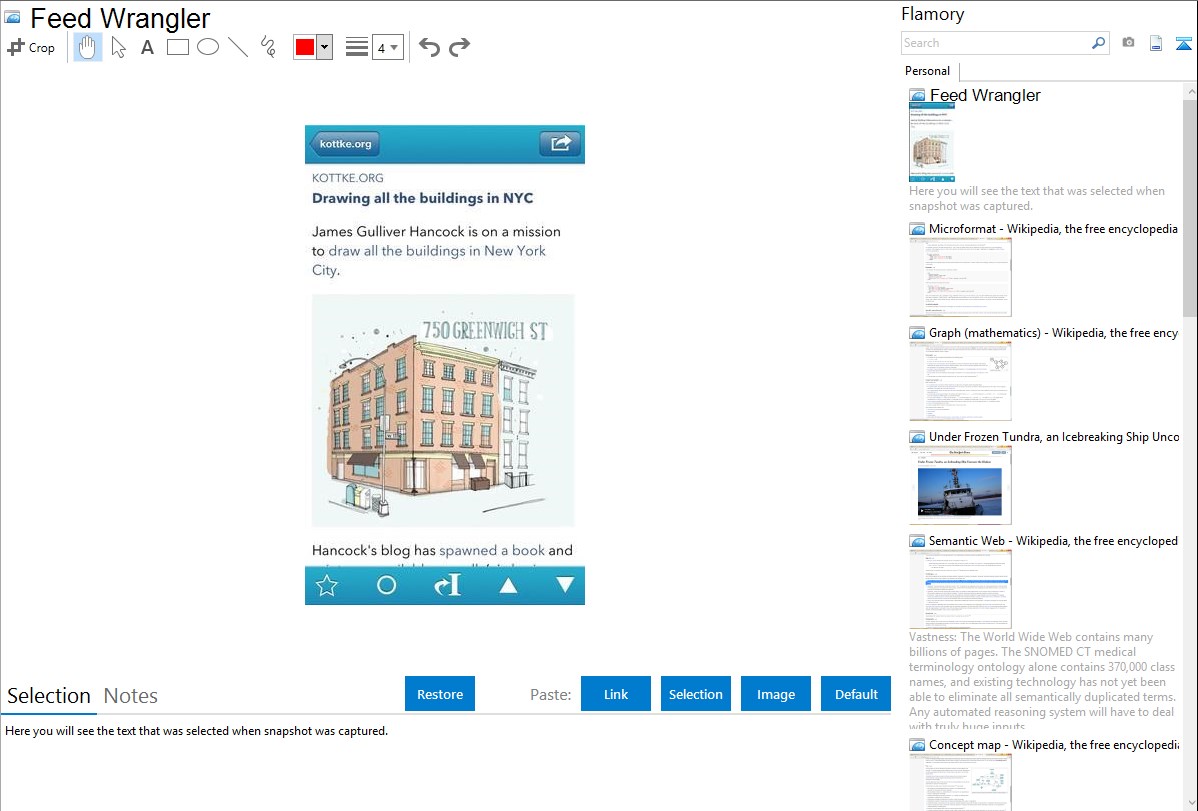
Task: Click the line thickness icon
Action: (x=357, y=47)
